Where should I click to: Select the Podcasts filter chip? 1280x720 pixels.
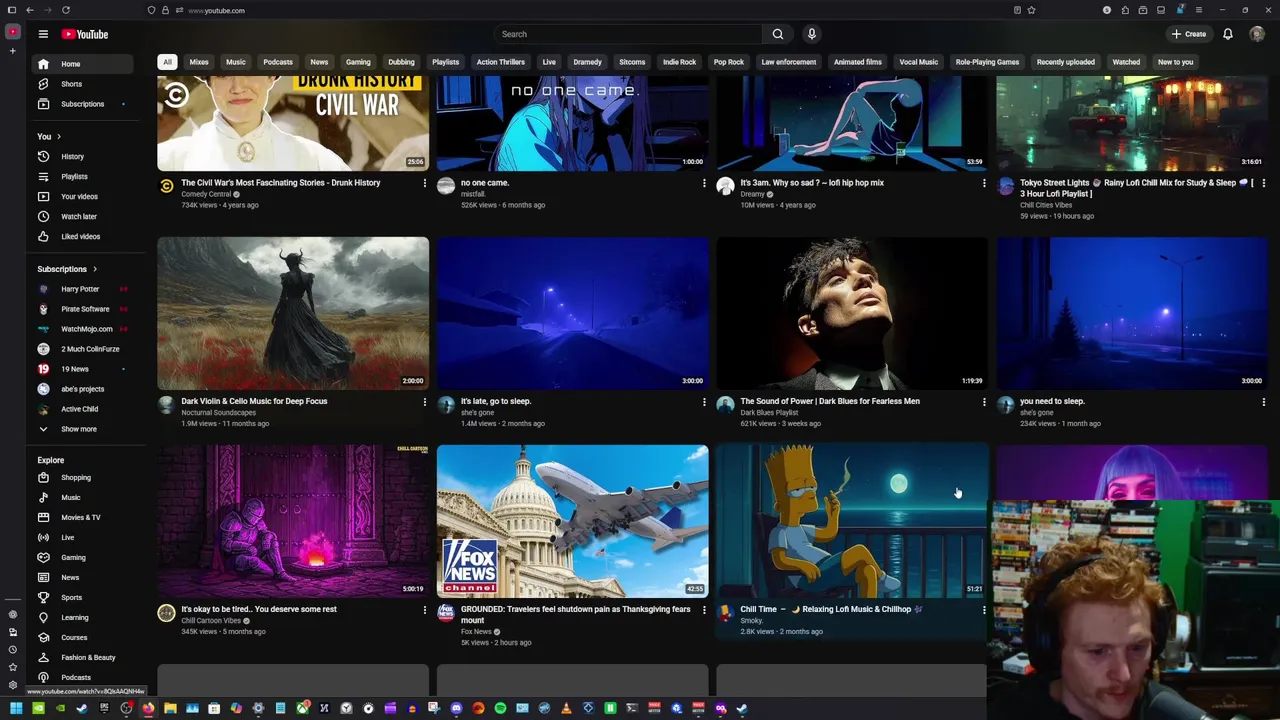pos(278,62)
